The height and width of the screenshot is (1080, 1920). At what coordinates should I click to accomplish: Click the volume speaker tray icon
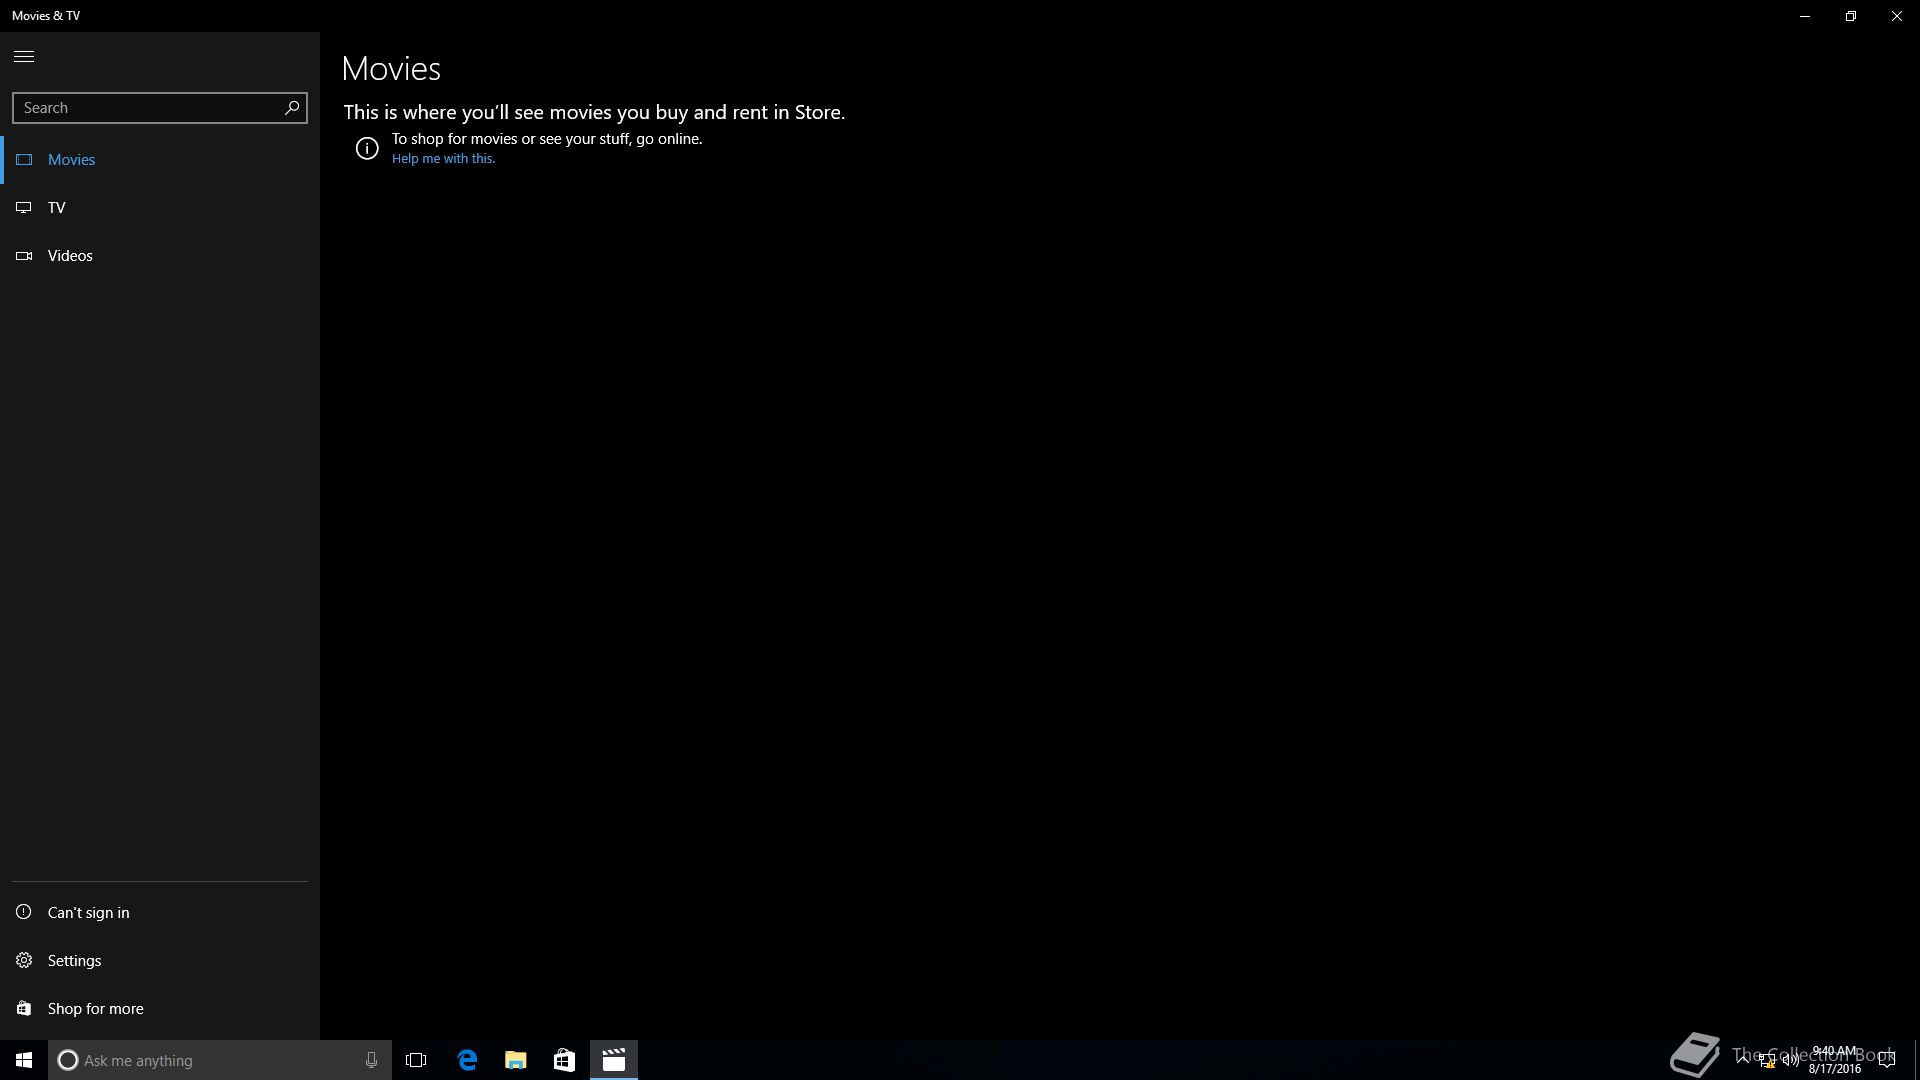1790,1060
